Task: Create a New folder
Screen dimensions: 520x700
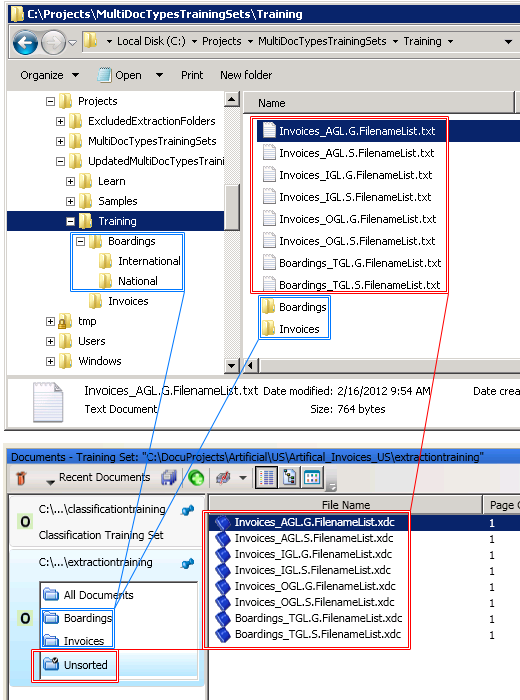Action: [x=246, y=75]
